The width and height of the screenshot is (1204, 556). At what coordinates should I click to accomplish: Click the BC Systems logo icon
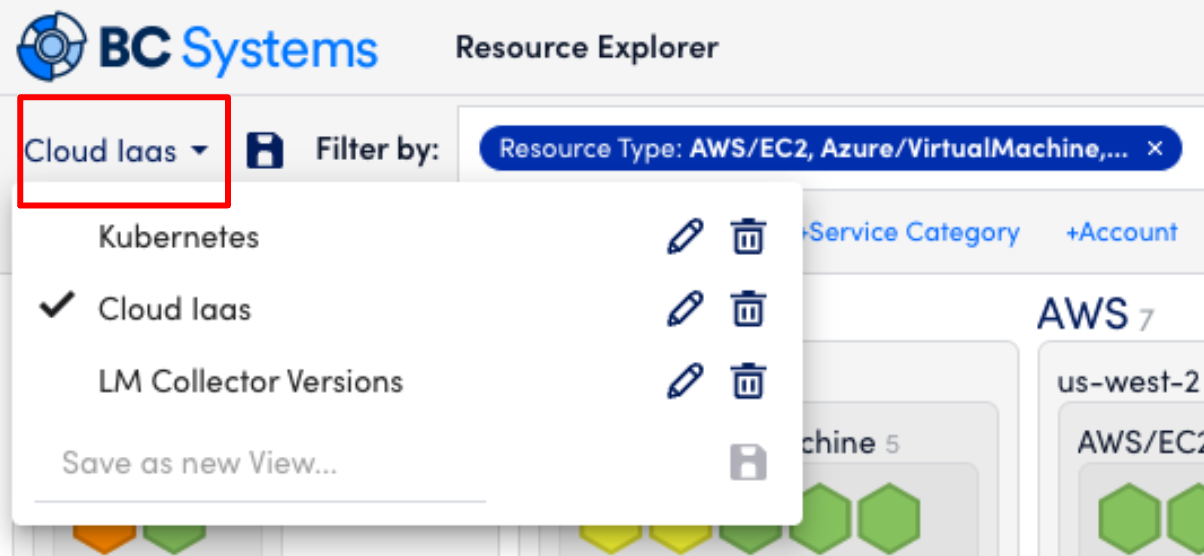[53, 47]
